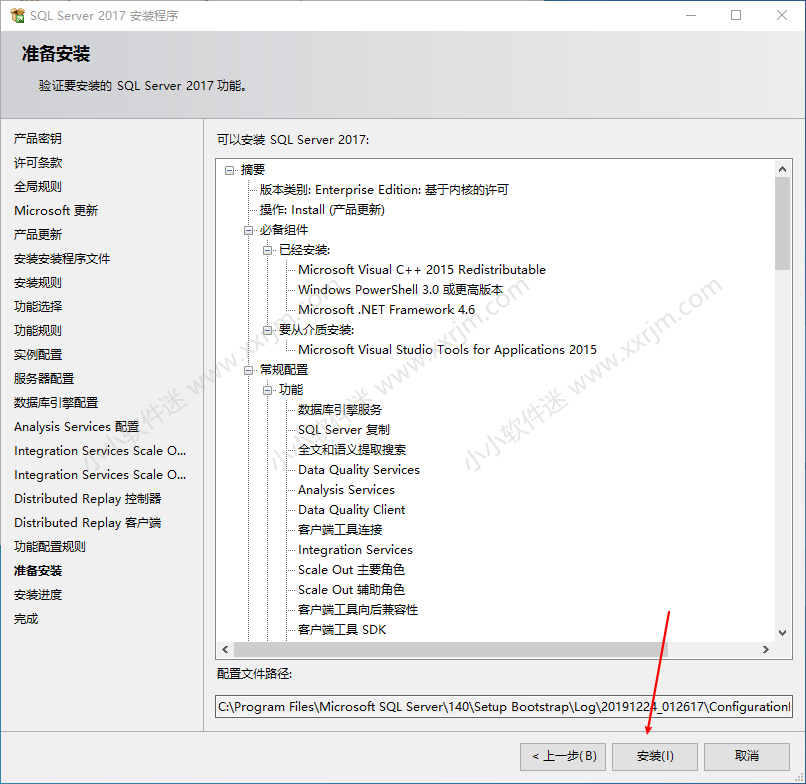This screenshot has height=784, width=806.
Task: Select Microsoft .NET Framework 4.6 row
Action: [x=387, y=310]
